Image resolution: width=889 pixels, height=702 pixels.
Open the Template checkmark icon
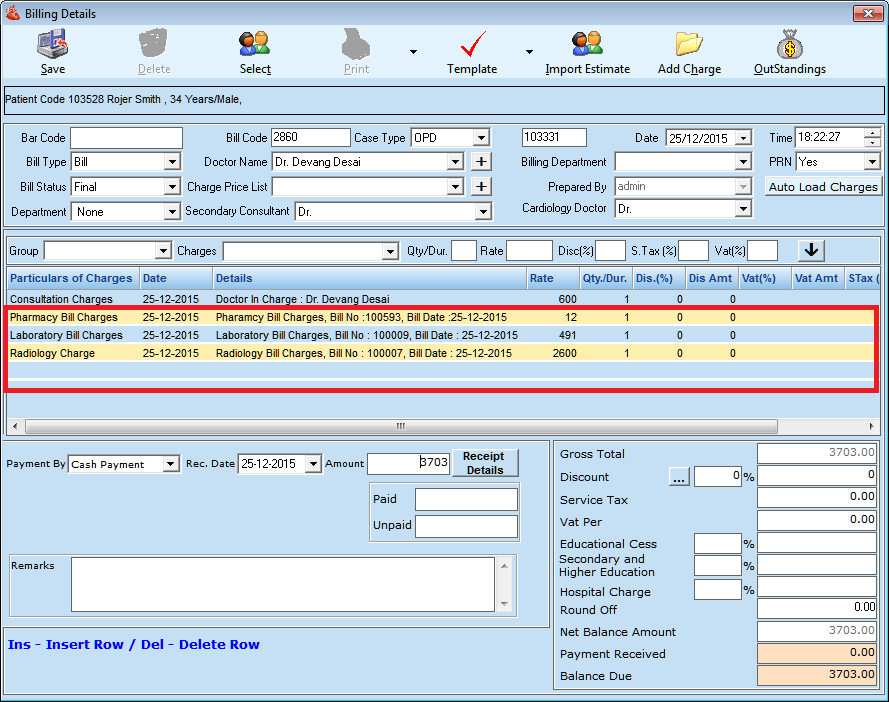click(x=472, y=45)
